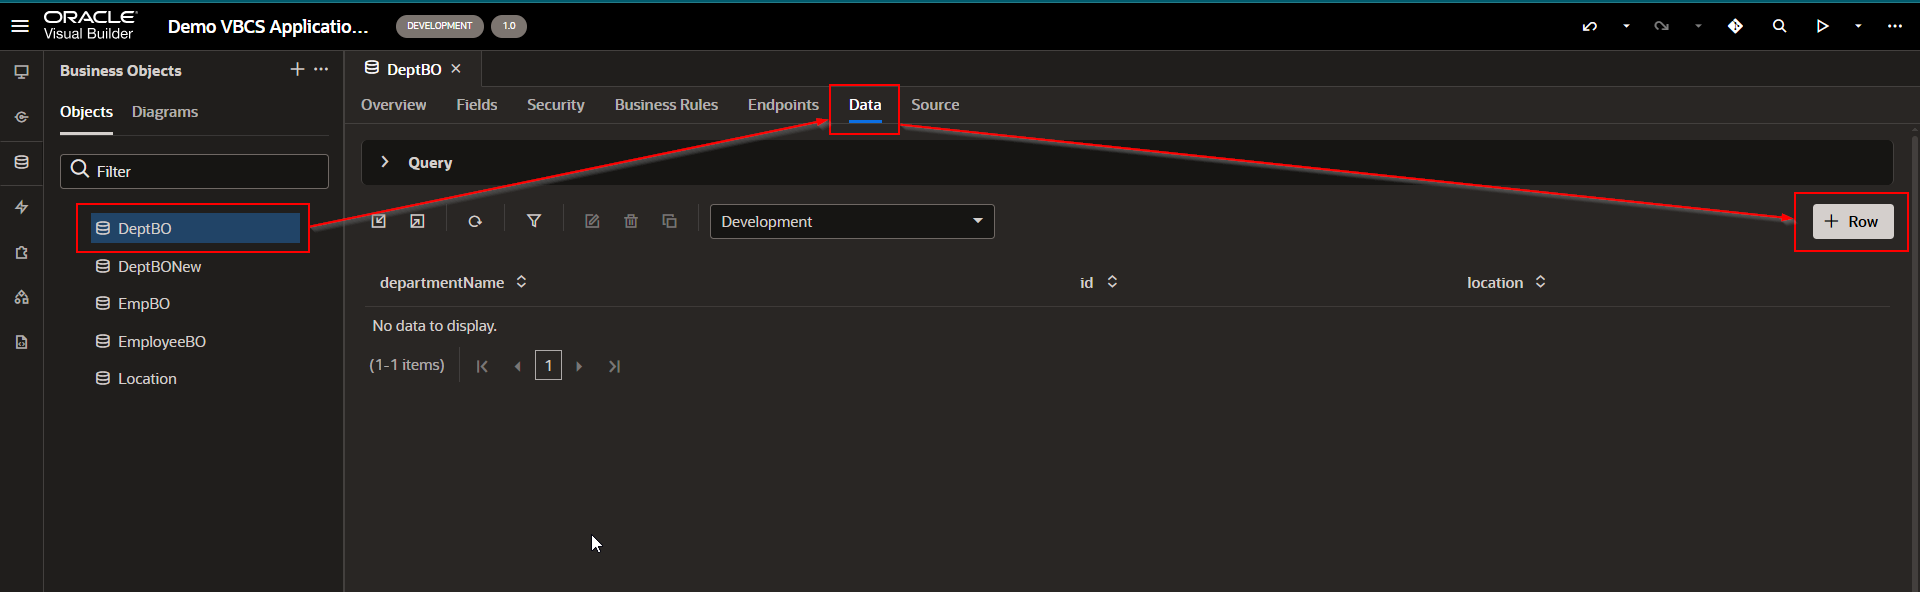Click the Demo VBCS Application title
The height and width of the screenshot is (592, 1920).
pos(268,26)
